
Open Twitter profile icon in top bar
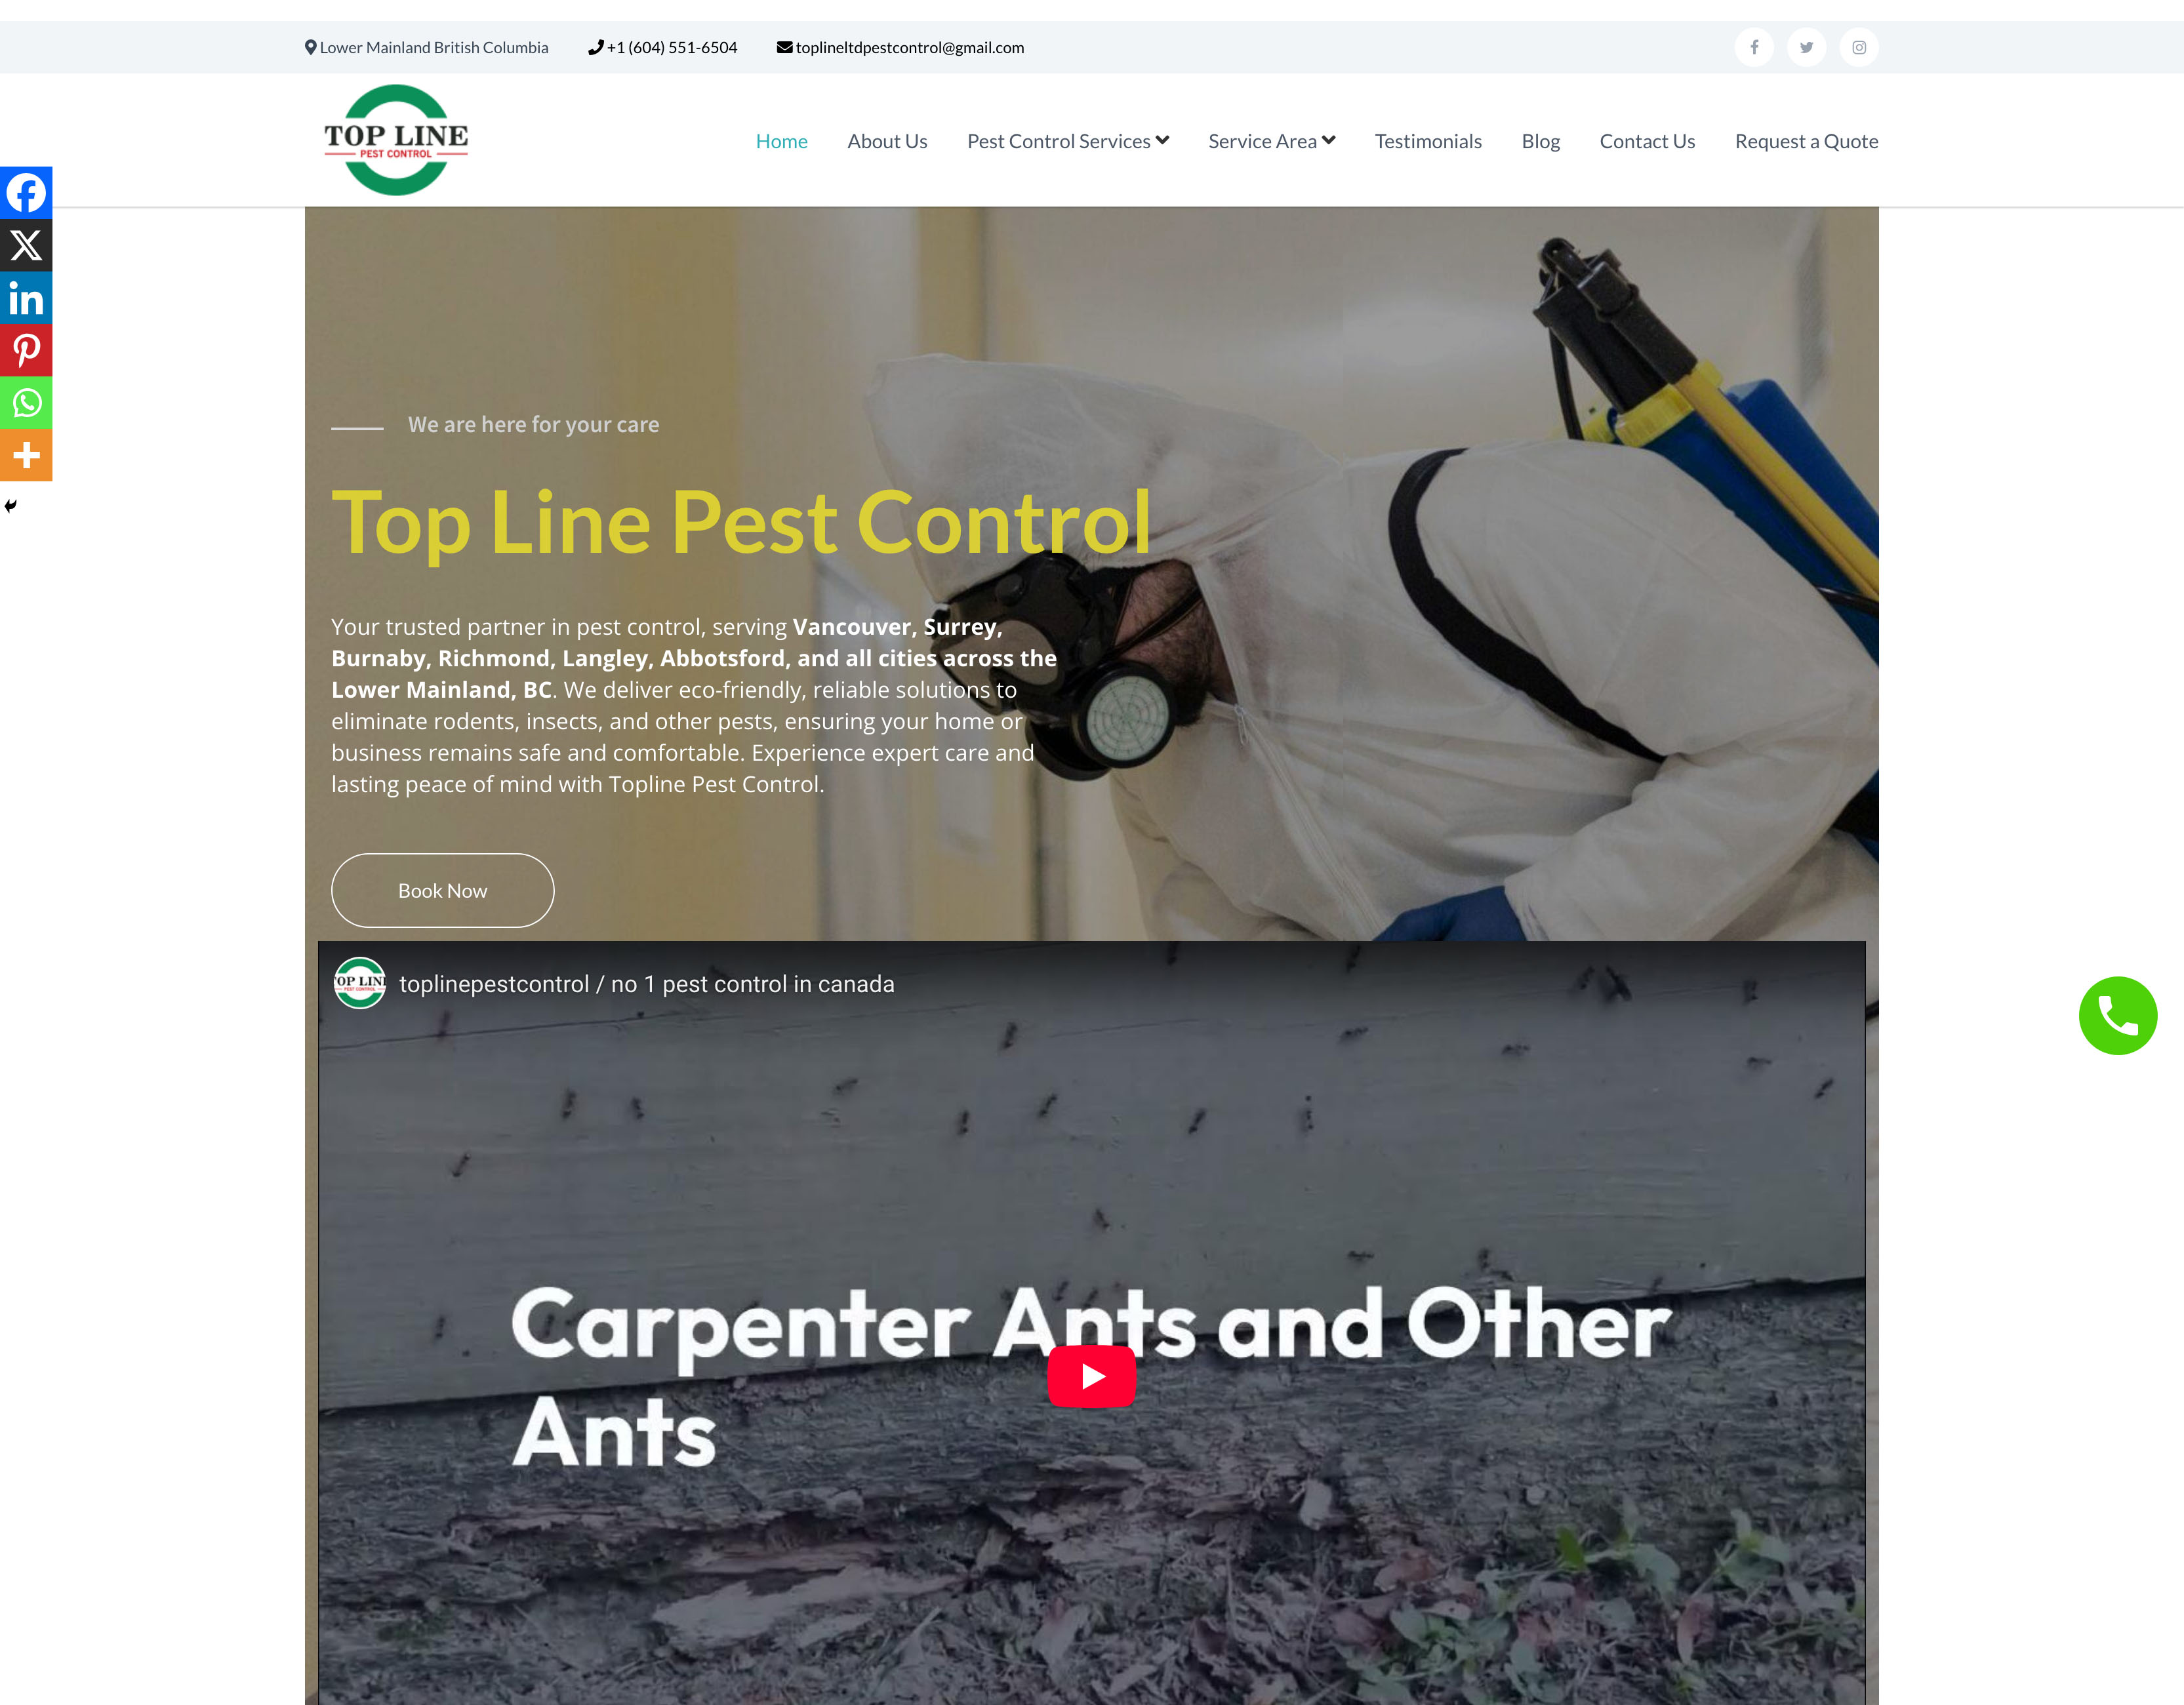pos(1806,47)
